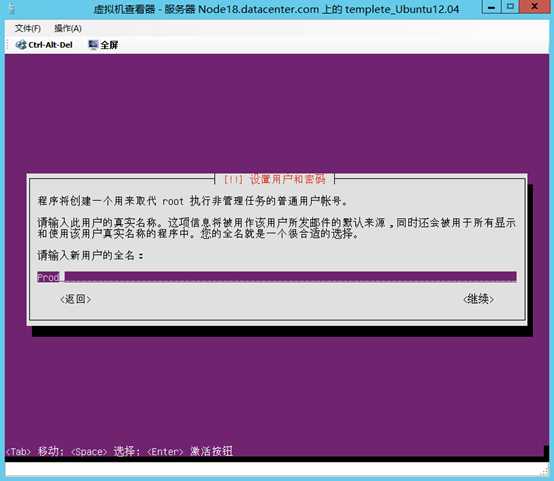Viewport: 554px width, 481px height.
Task: Select the 返回 go back button
Action: click(76, 299)
